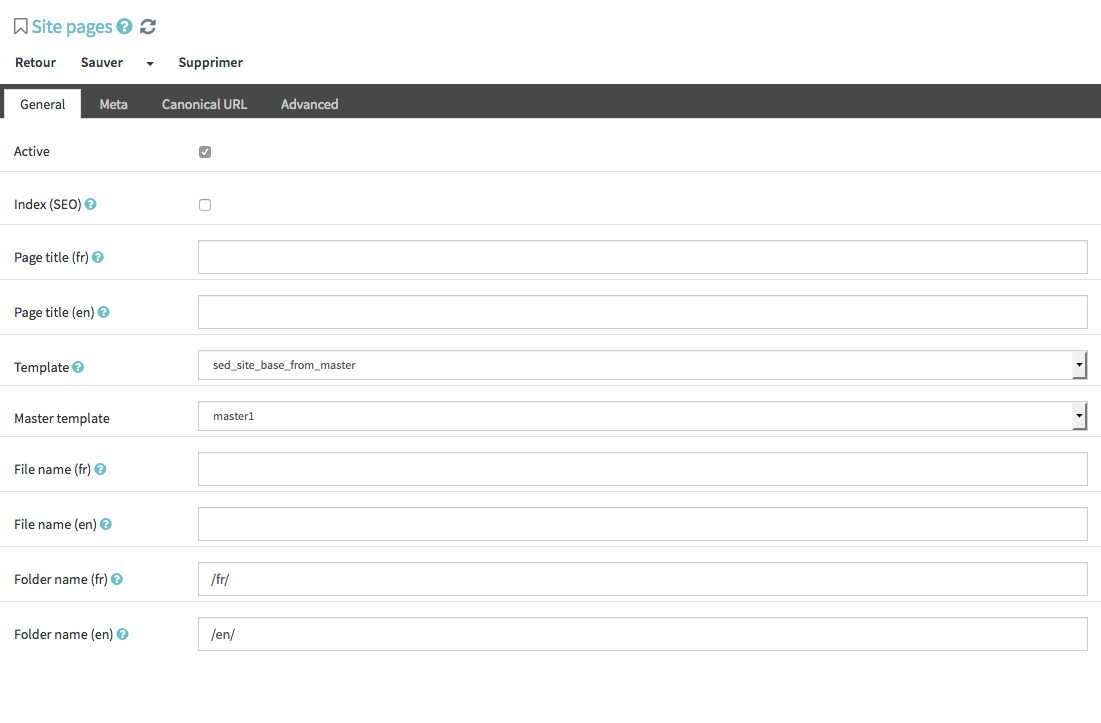The height and width of the screenshot is (723, 1101).
Task: Click the Folder name (en) field with /en/
Action: click(x=642, y=634)
